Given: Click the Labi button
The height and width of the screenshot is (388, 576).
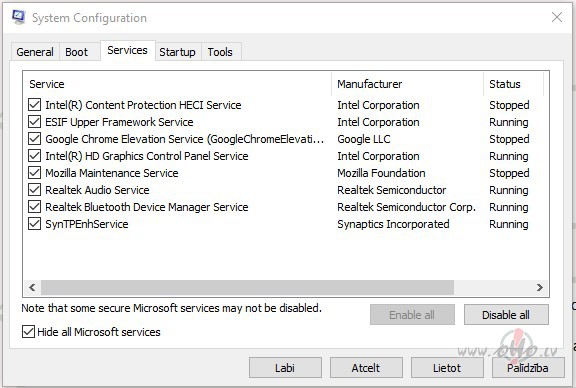Looking at the screenshot, I should point(285,368).
